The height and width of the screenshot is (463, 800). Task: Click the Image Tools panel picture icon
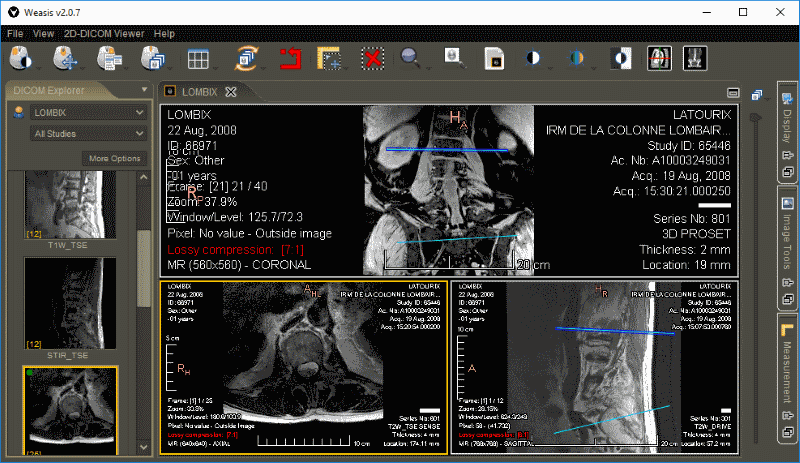coord(787,203)
